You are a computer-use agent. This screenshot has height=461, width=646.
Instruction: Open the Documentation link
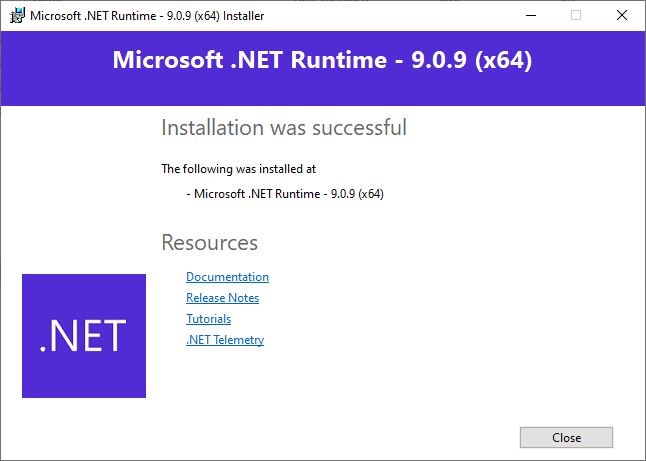(227, 277)
